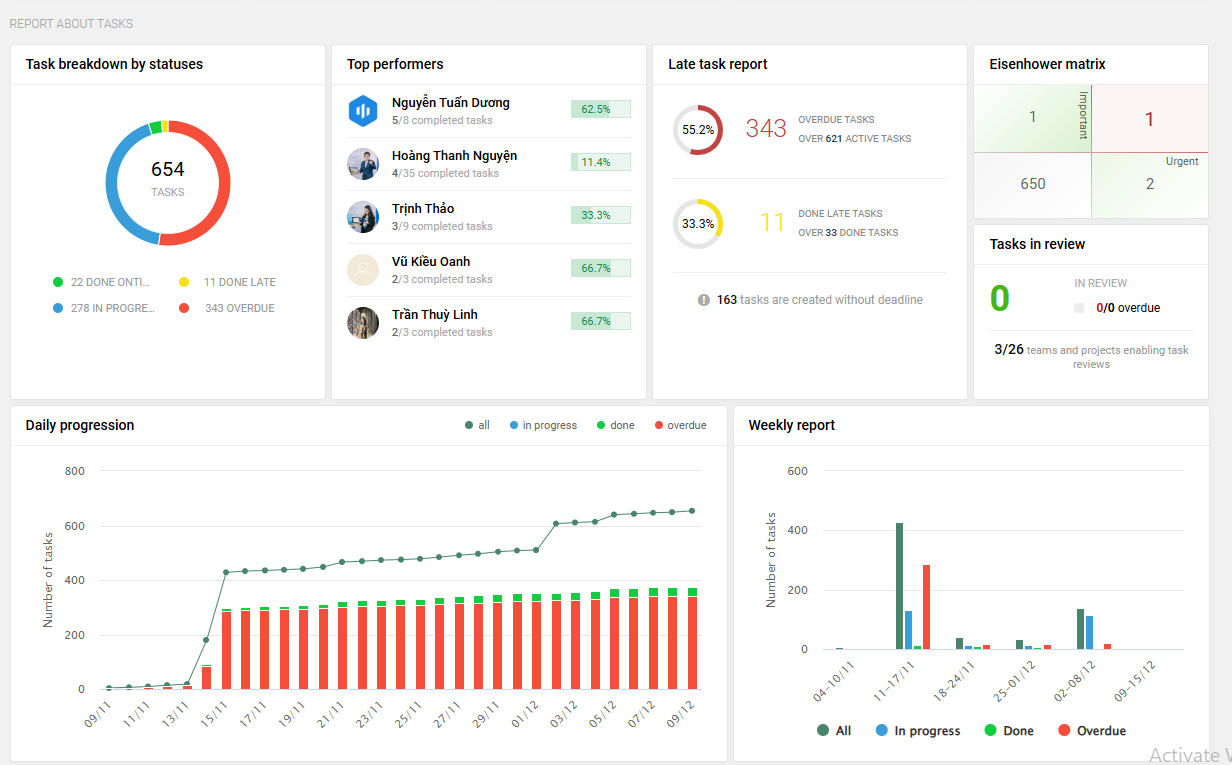Open the 343 overdue tasks number
This screenshot has width=1232, height=765.
[x=766, y=128]
